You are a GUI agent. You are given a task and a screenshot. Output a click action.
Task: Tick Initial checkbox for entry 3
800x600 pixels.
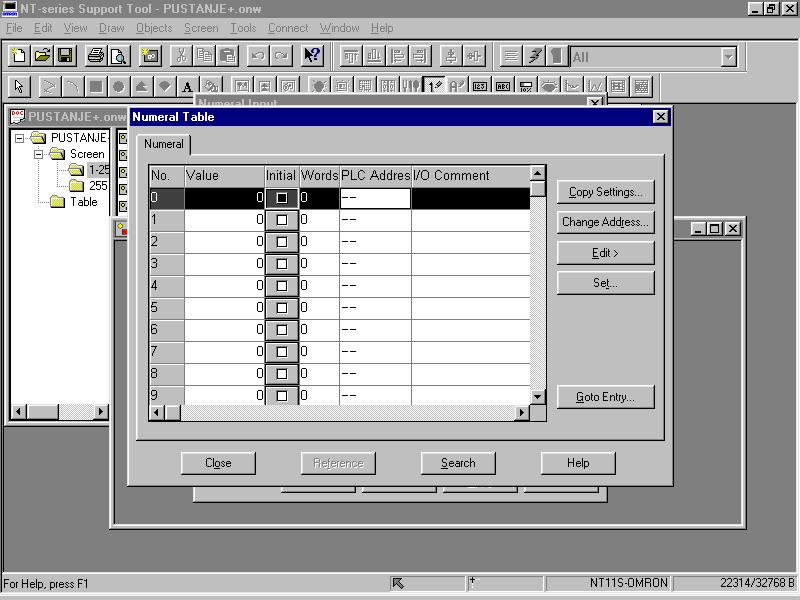coord(282,264)
